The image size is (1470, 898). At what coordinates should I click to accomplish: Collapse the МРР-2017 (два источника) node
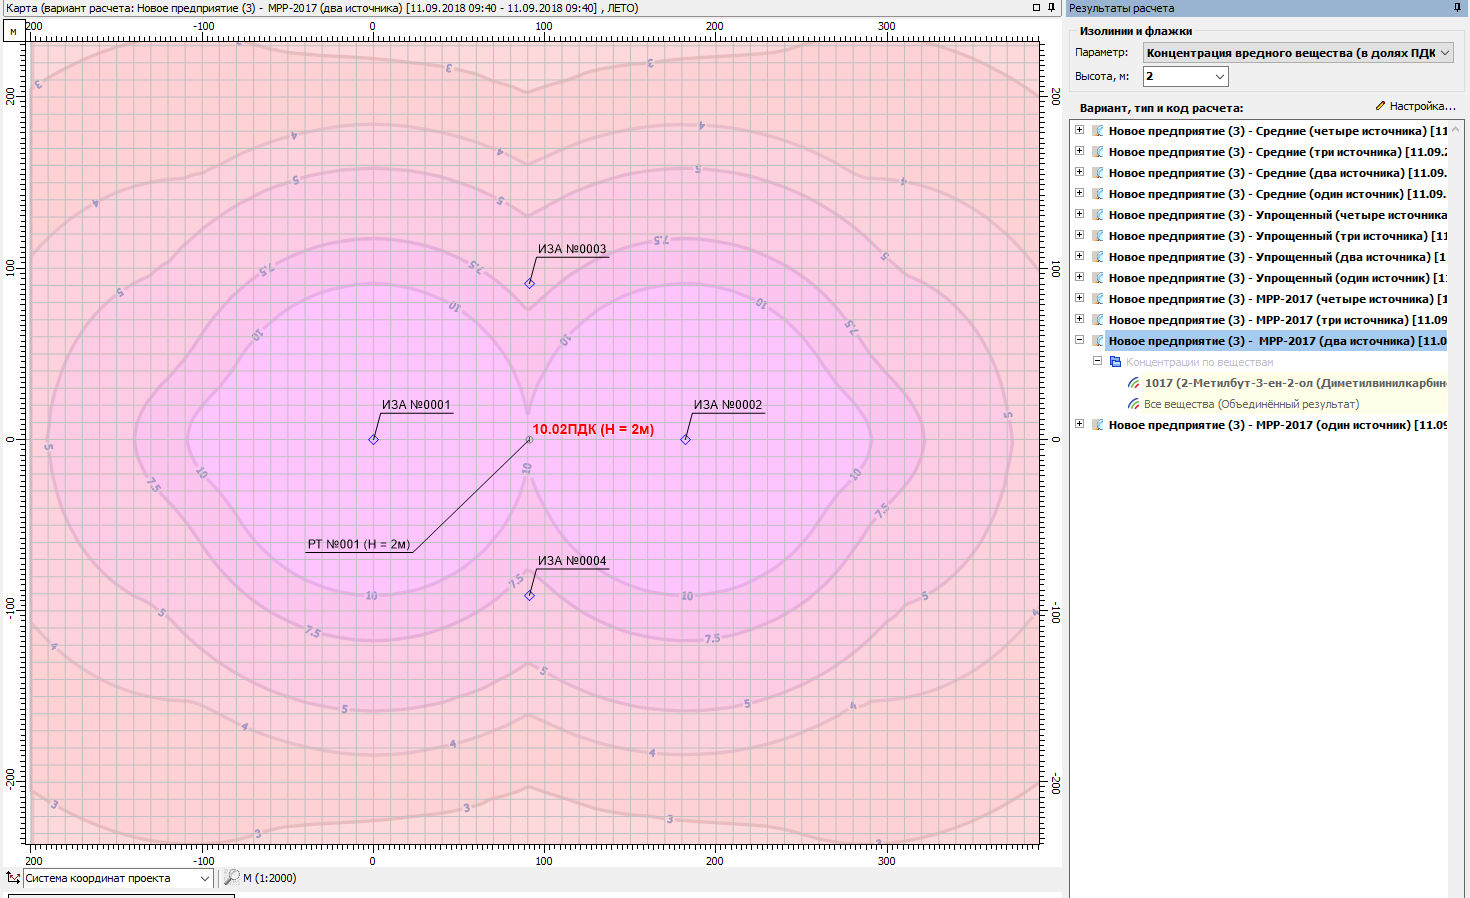click(x=1079, y=341)
